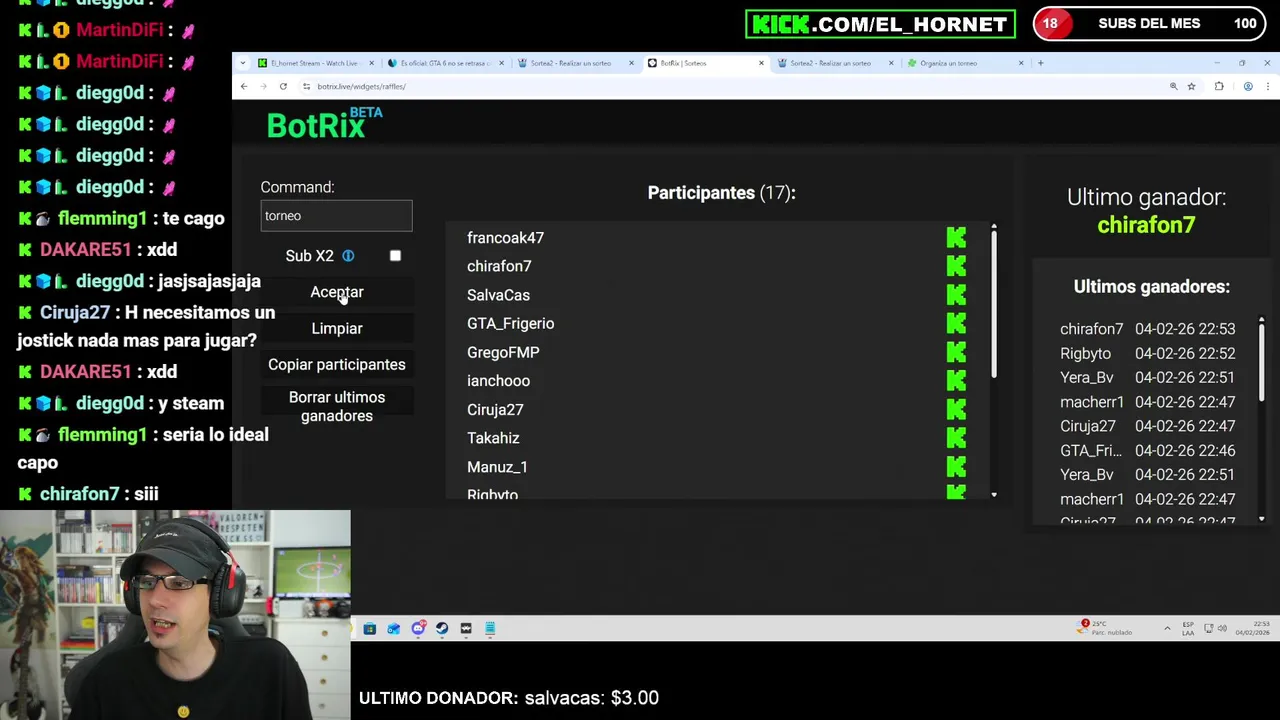Click the chirafon7 22:53 winner entry

pos(1147,329)
